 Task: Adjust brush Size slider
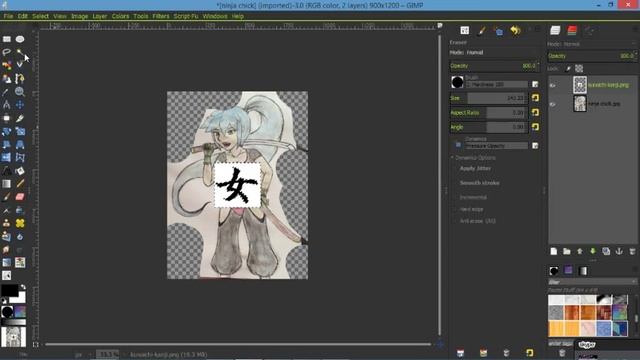[488, 98]
